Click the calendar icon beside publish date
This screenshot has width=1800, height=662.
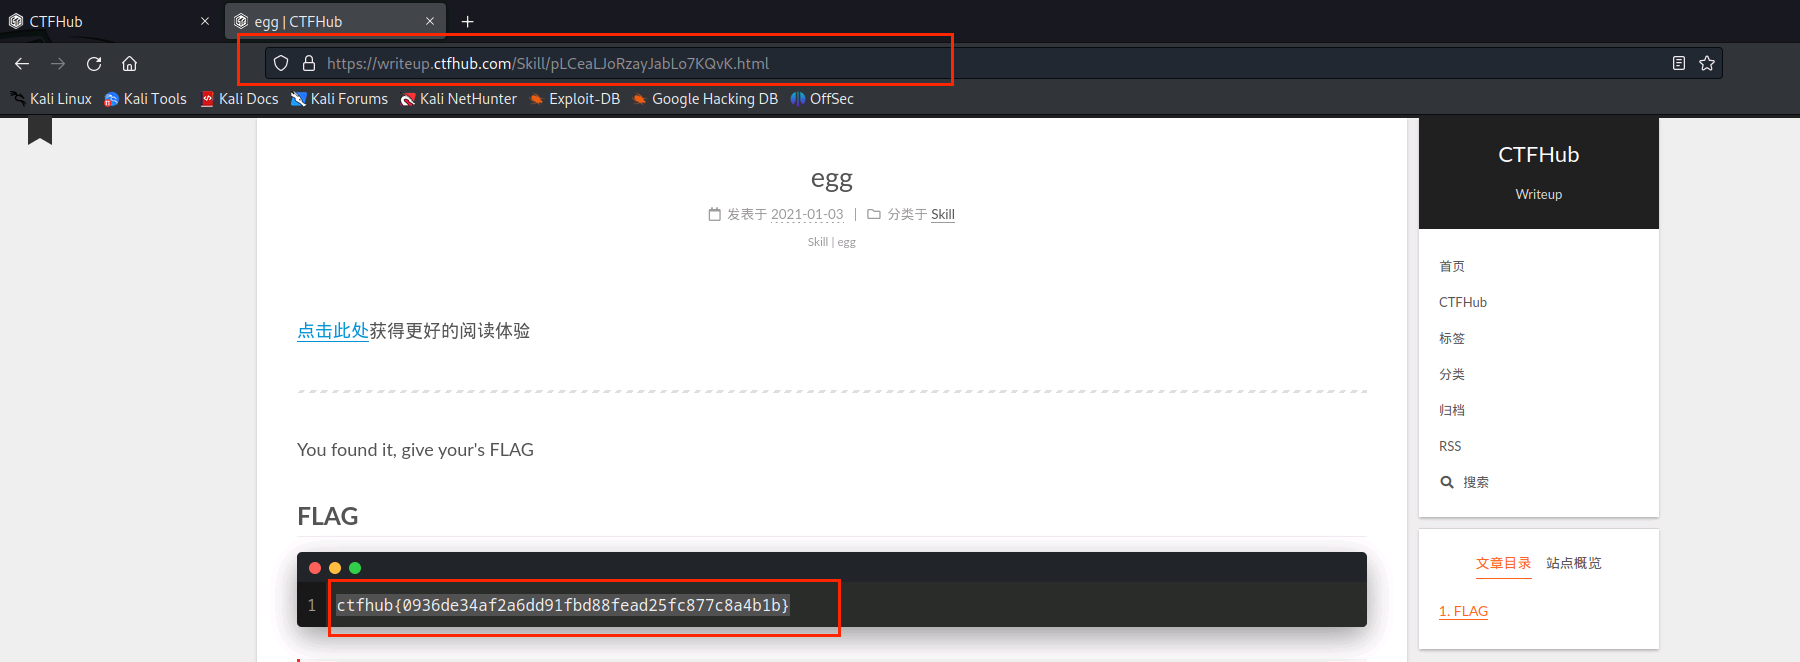click(x=714, y=214)
